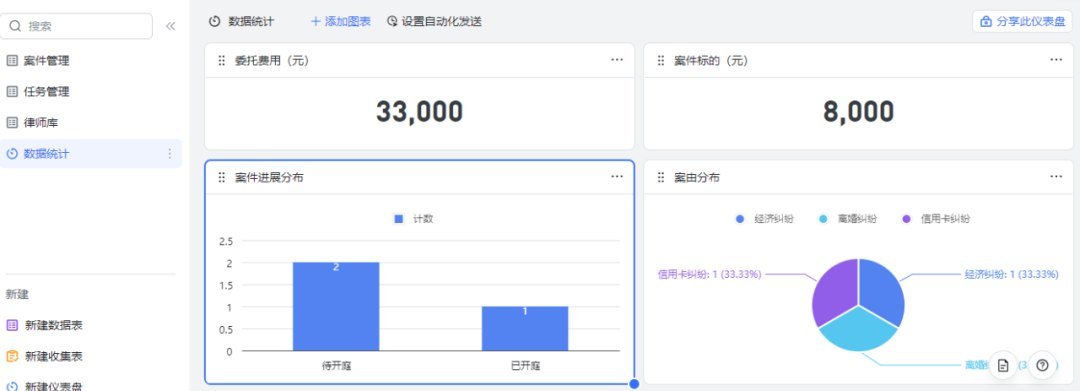Screen dimensions: 1080x391
Task: Click 委托费用（元） card title
Action: tap(272, 61)
